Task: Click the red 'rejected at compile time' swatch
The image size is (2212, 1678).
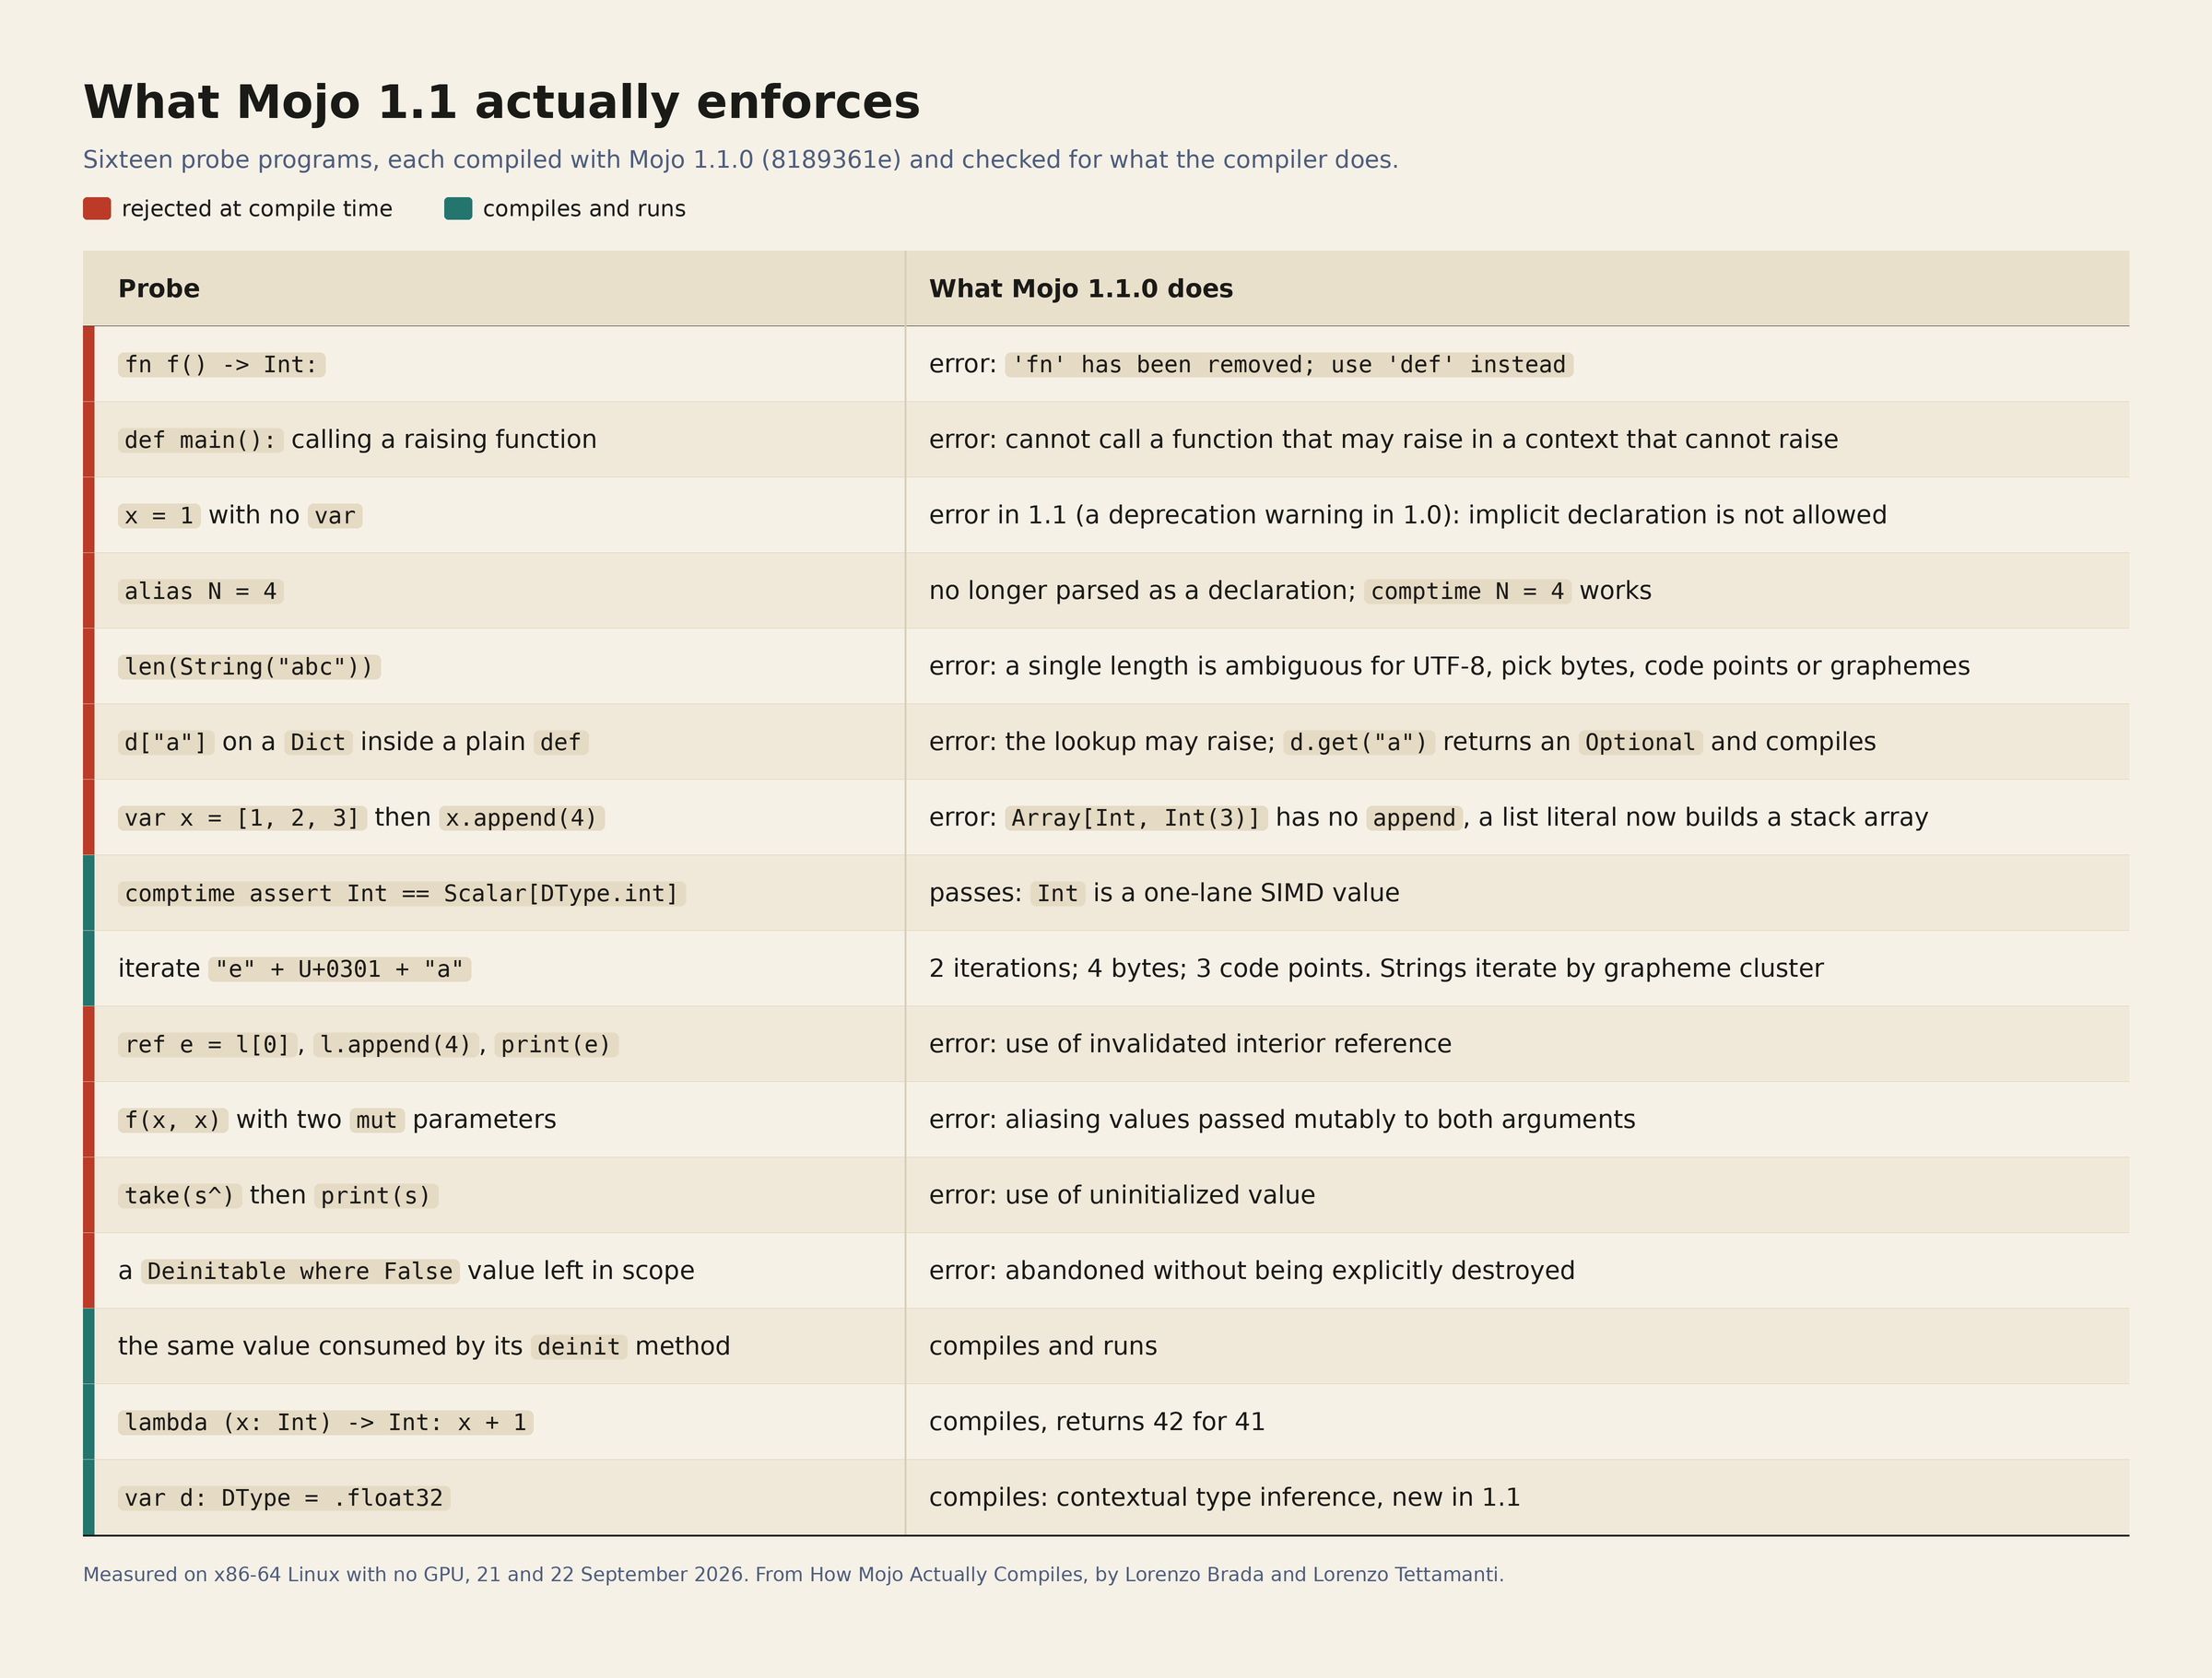Action: [x=97, y=208]
